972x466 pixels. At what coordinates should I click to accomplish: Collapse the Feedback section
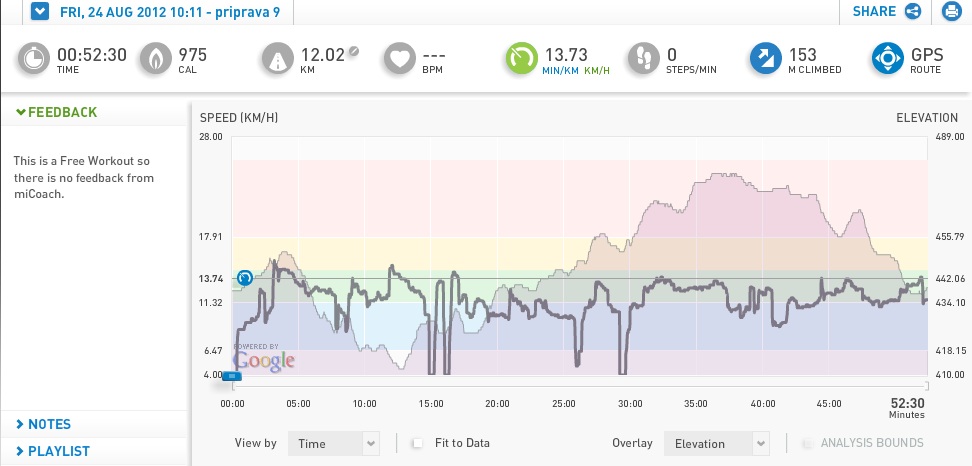56,112
